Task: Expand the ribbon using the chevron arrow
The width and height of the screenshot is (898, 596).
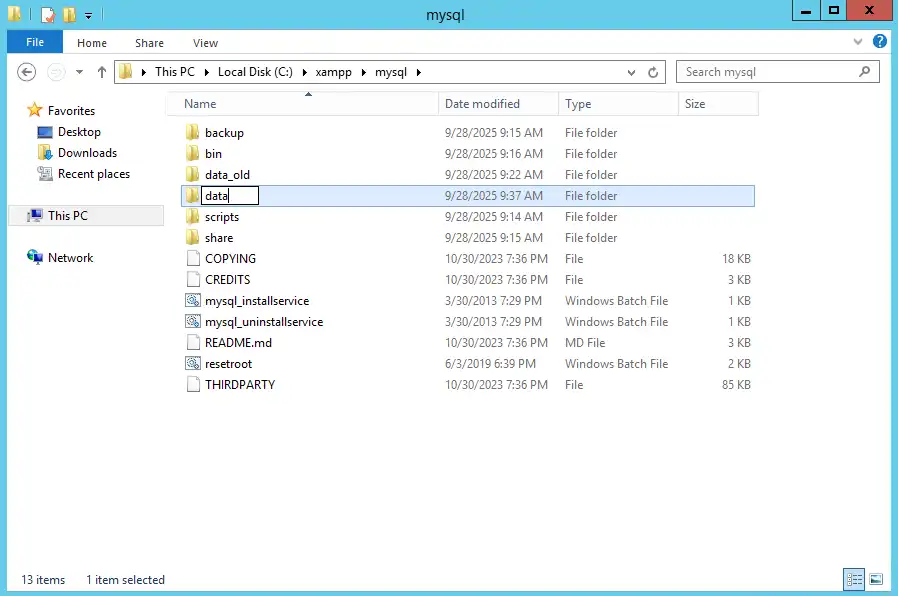Action: (858, 42)
